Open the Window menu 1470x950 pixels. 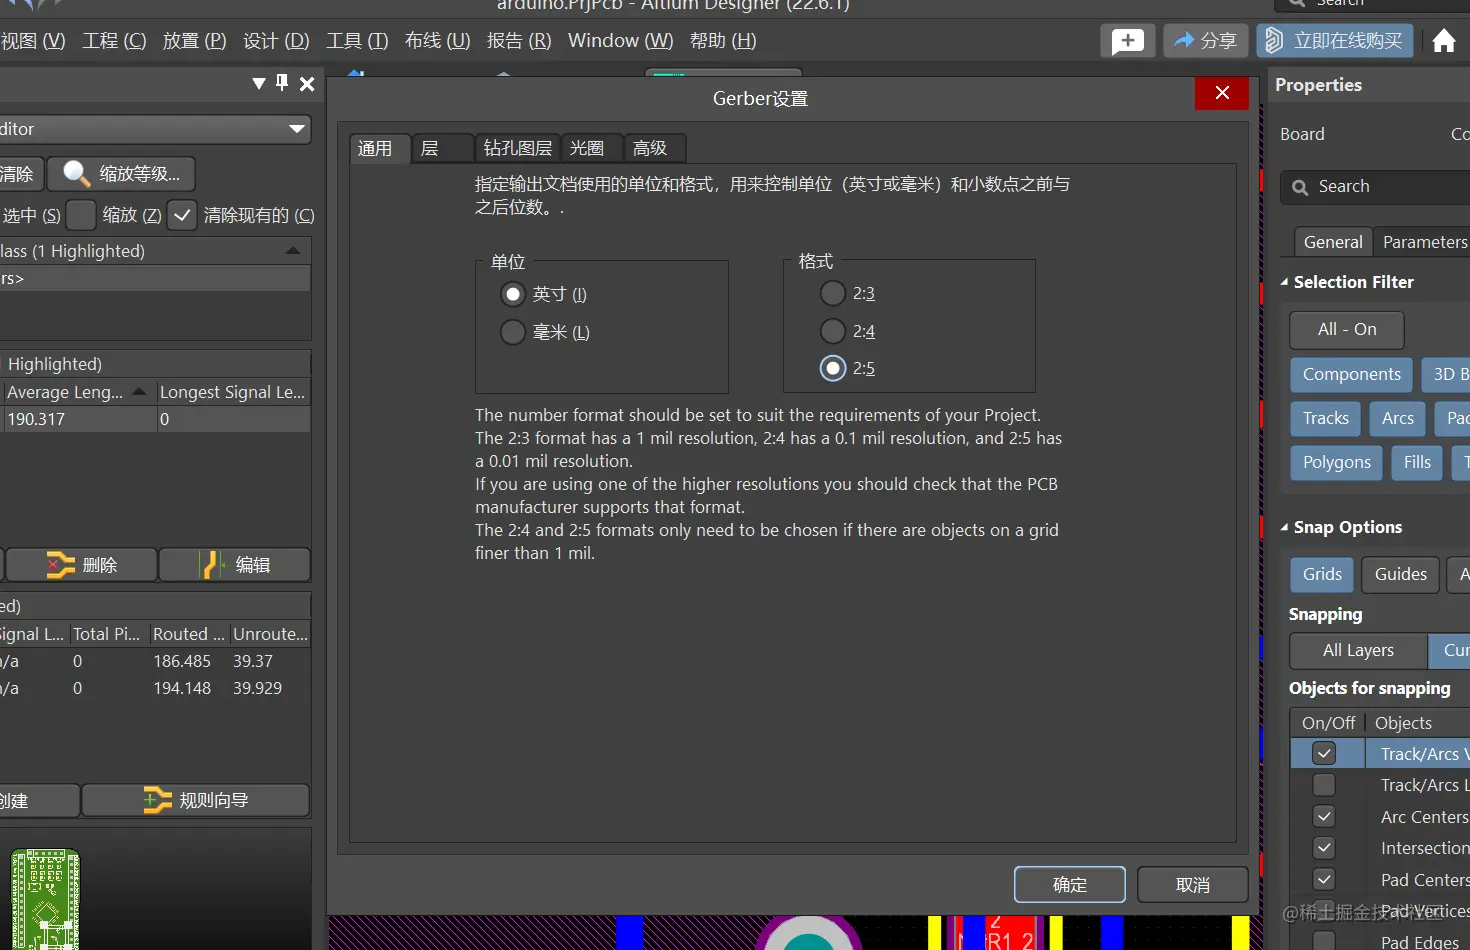620,41
